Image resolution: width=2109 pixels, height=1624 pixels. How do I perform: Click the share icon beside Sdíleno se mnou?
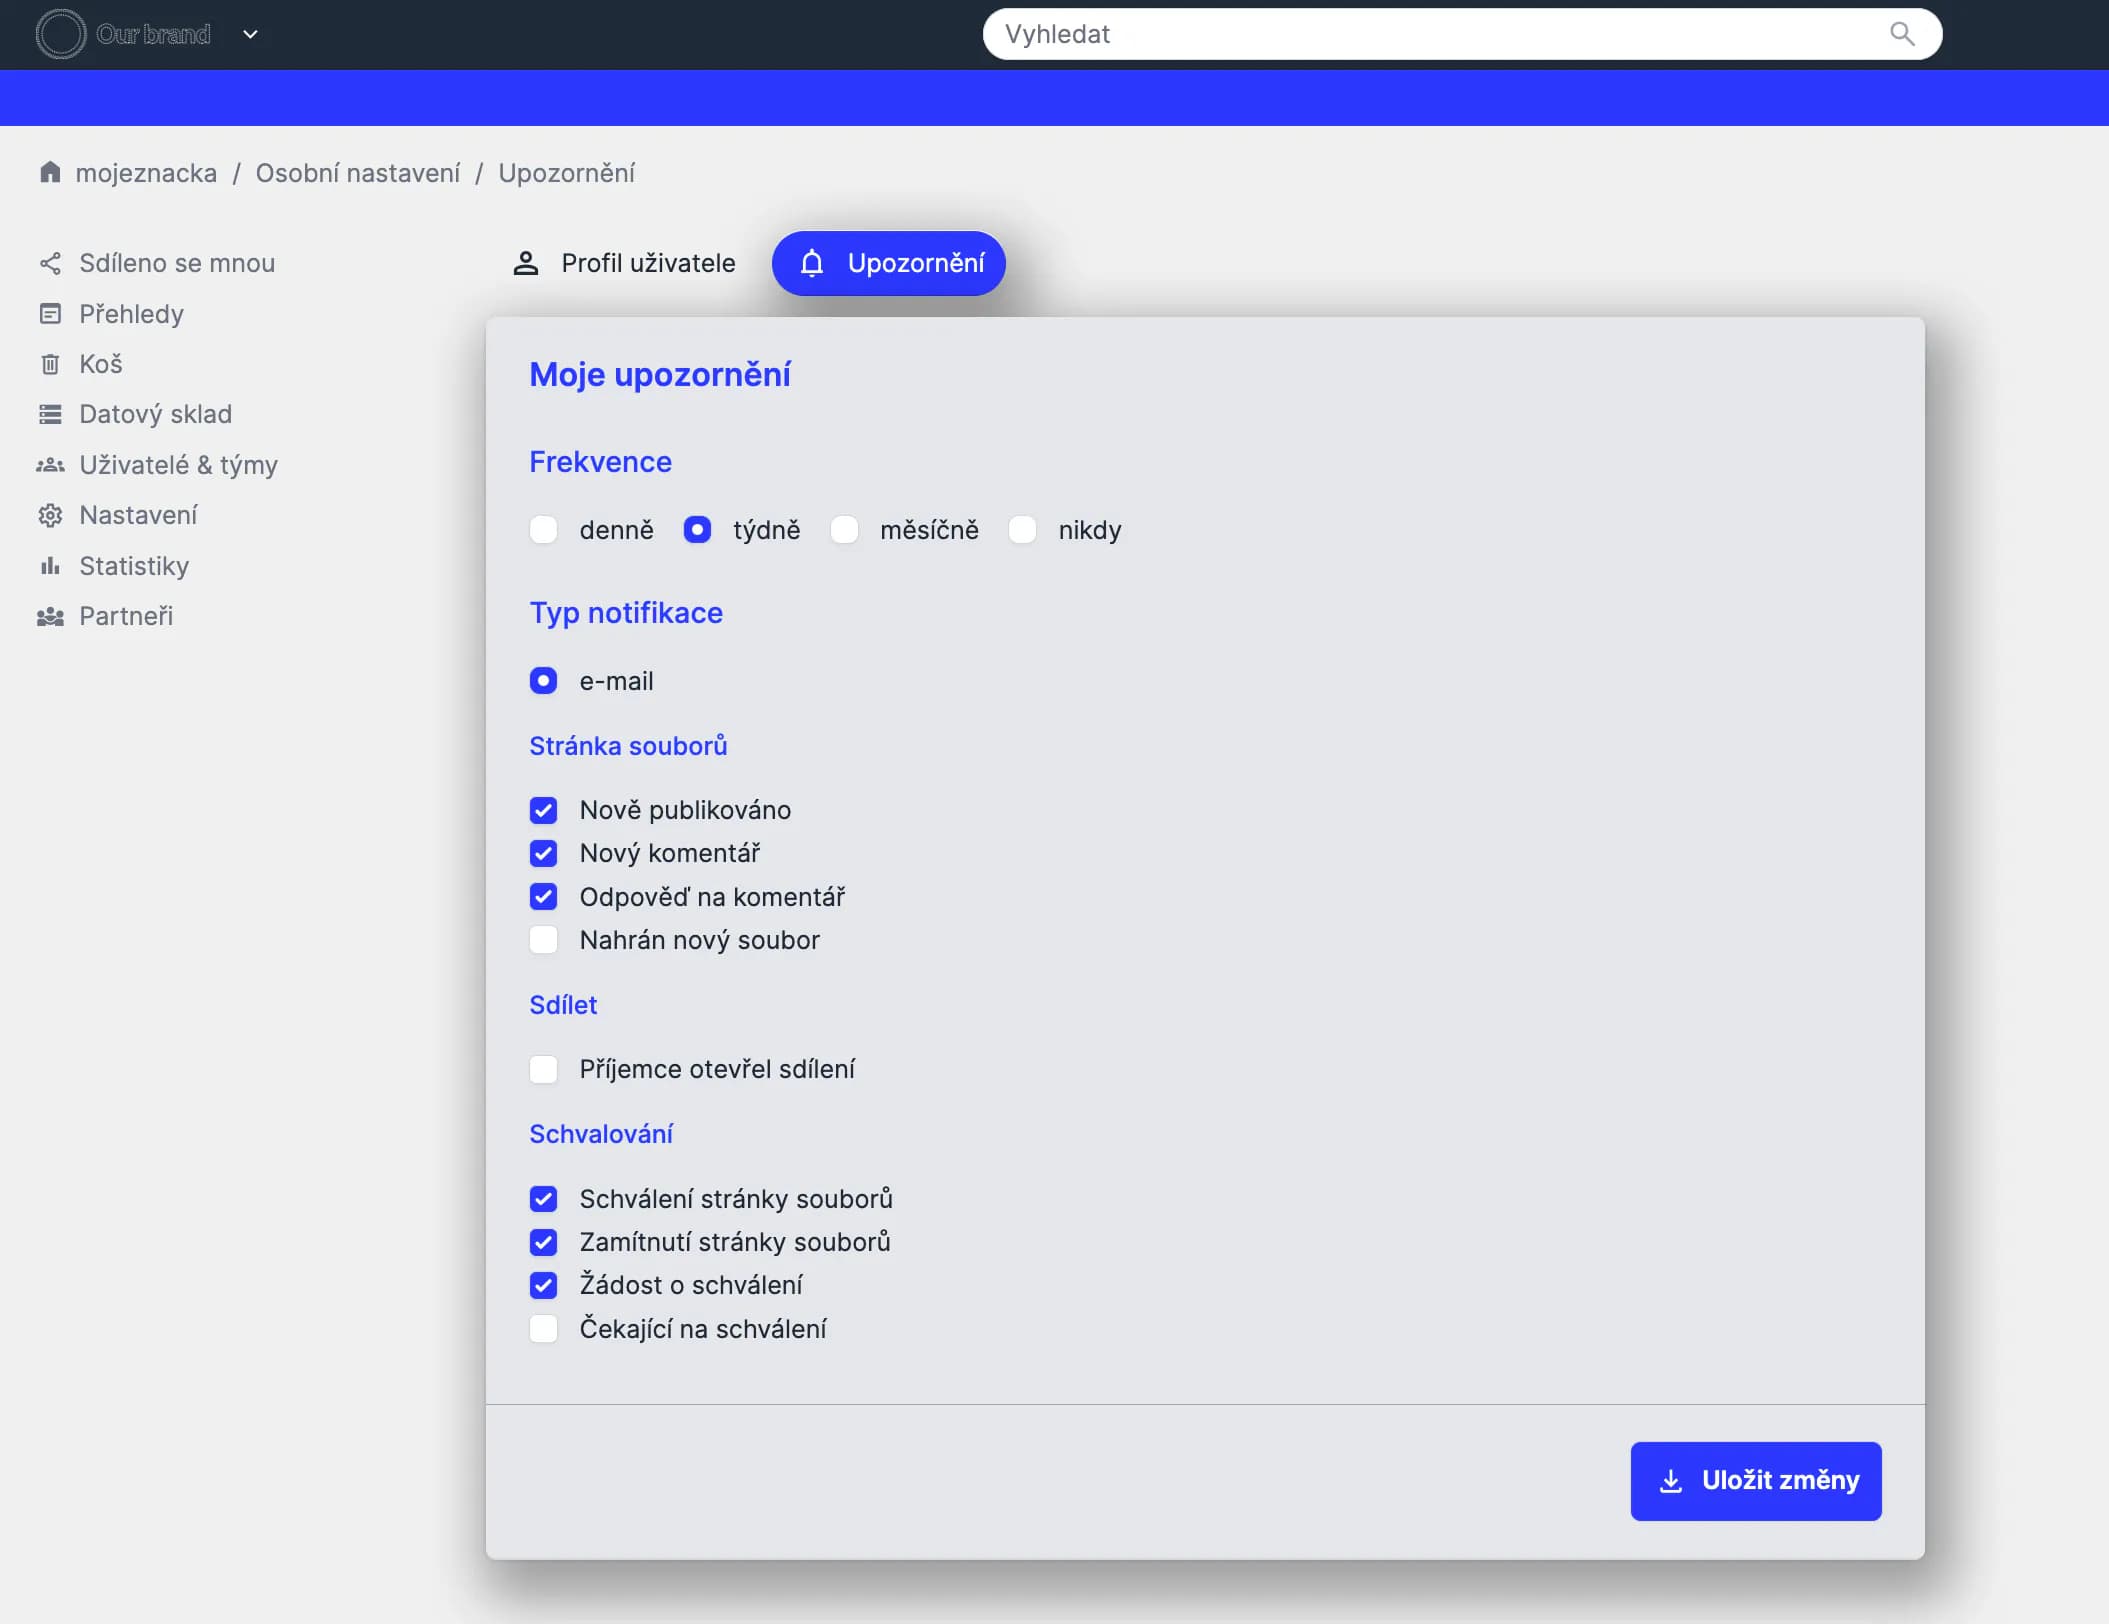click(x=50, y=263)
